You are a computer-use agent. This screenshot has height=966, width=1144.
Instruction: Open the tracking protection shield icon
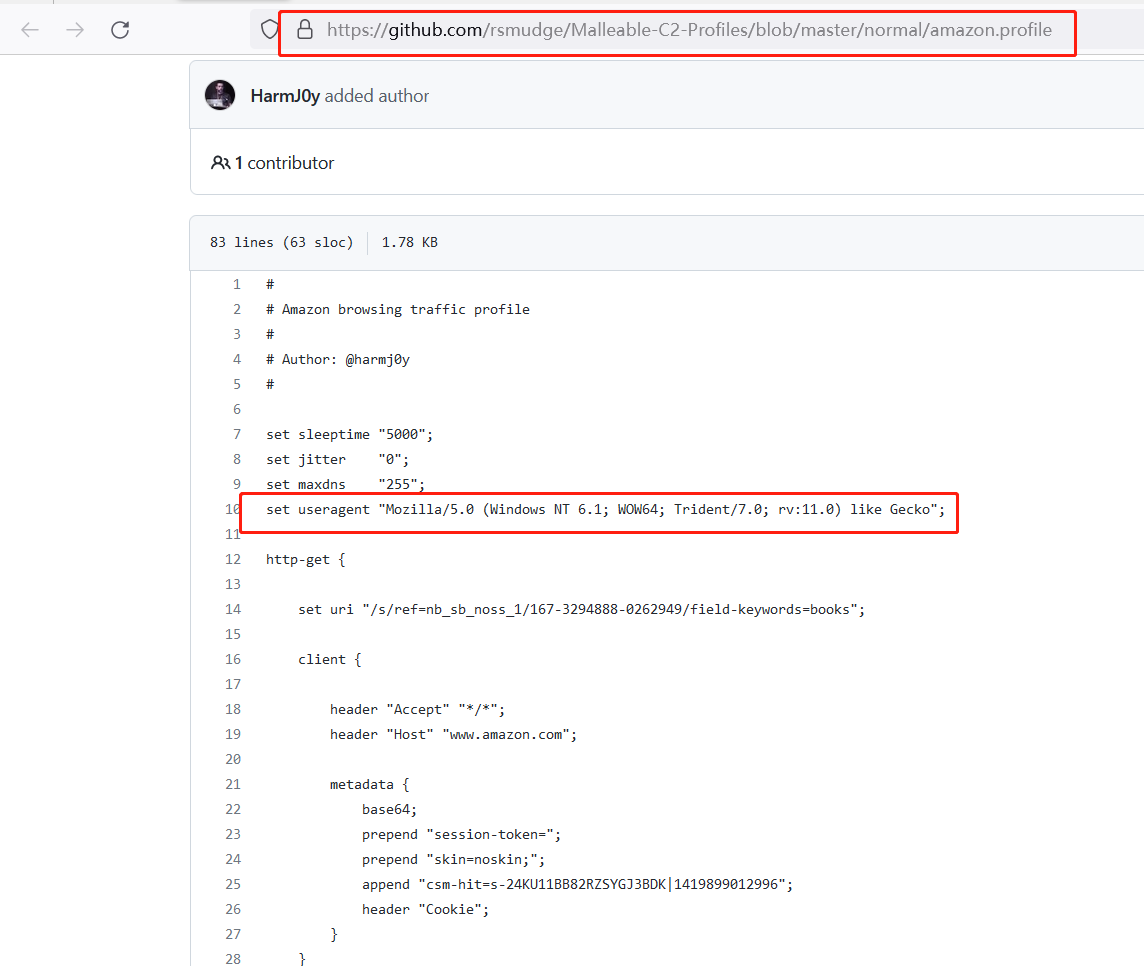click(x=269, y=30)
